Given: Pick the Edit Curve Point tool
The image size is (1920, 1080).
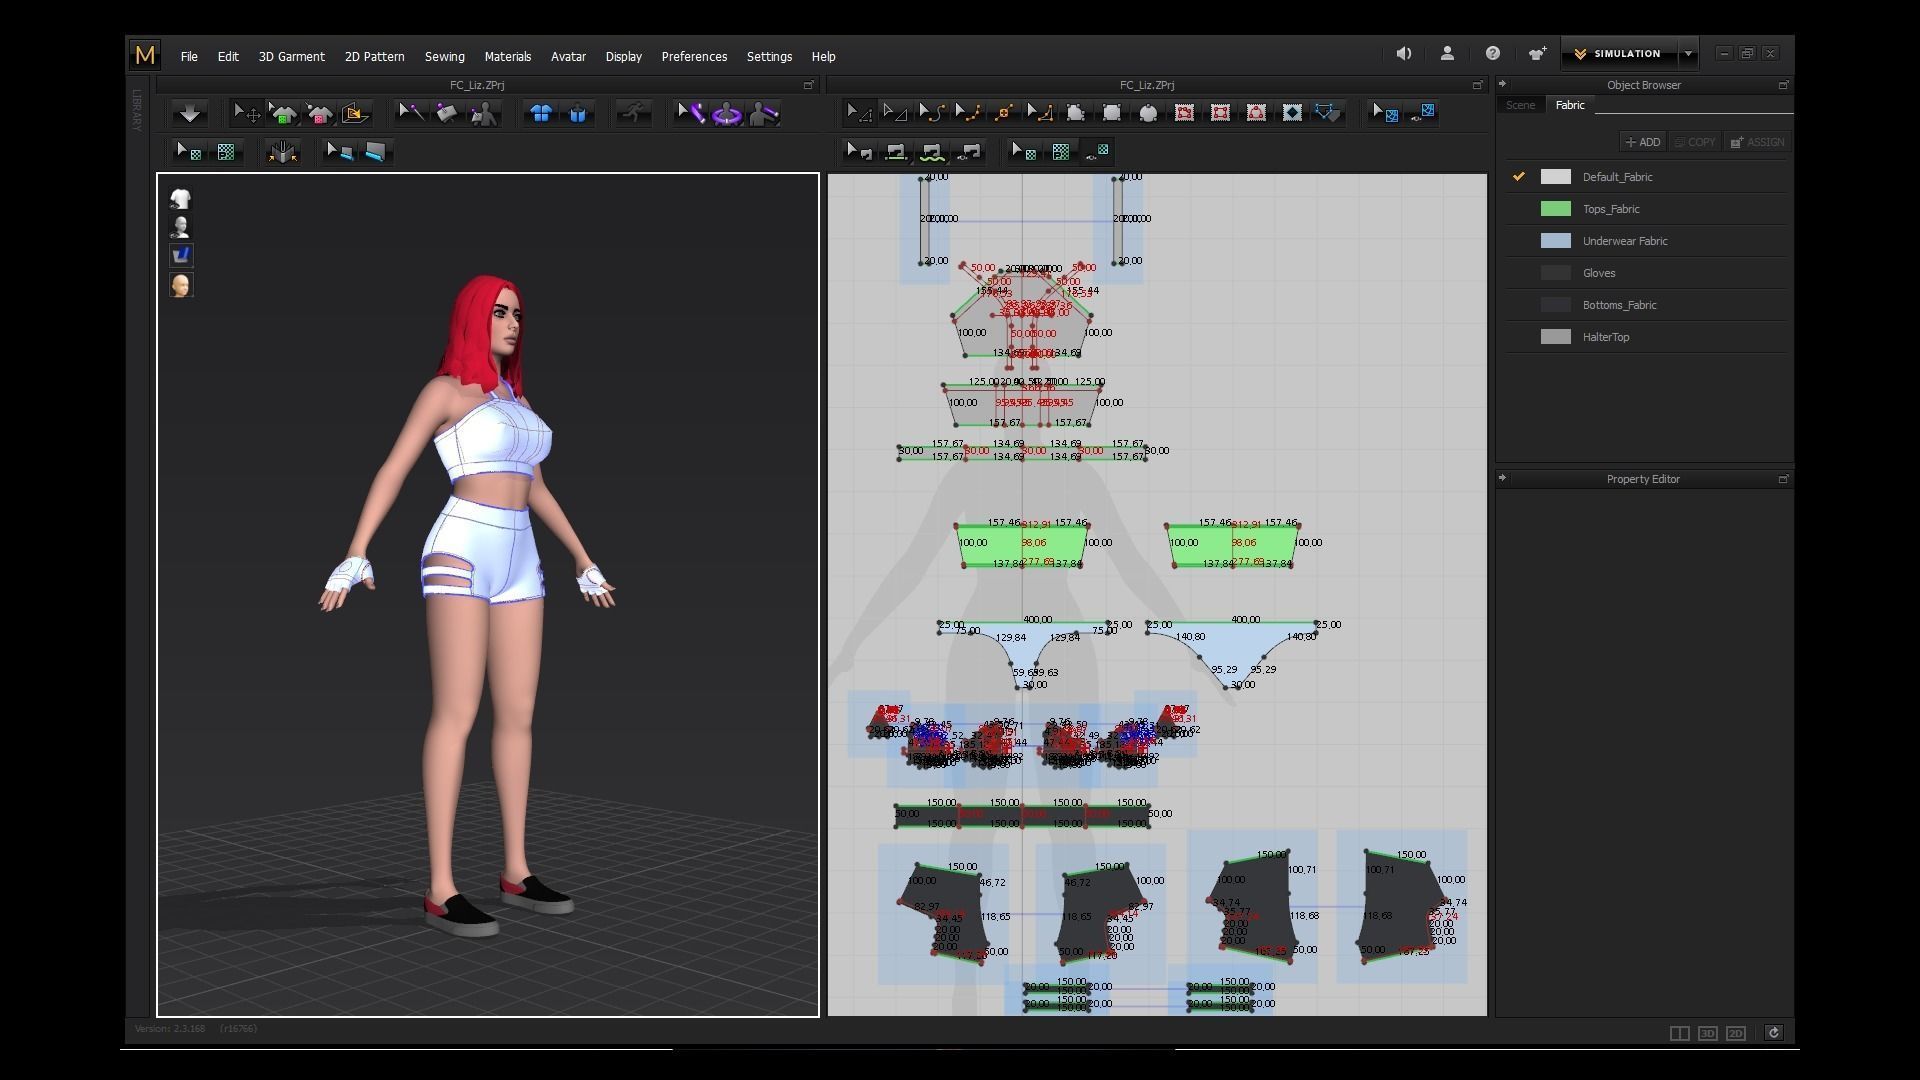Looking at the screenshot, I should coord(967,113).
